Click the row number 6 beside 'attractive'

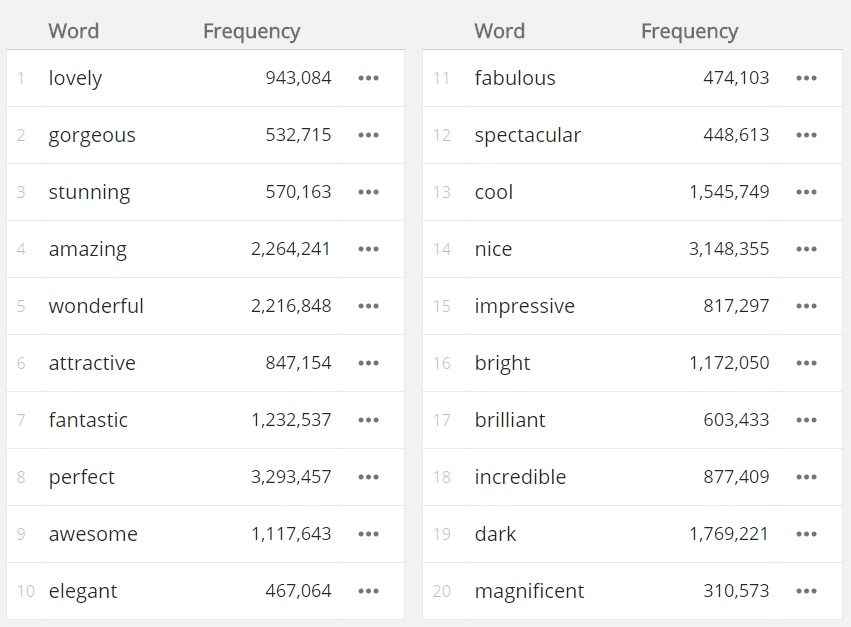[21, 363]
